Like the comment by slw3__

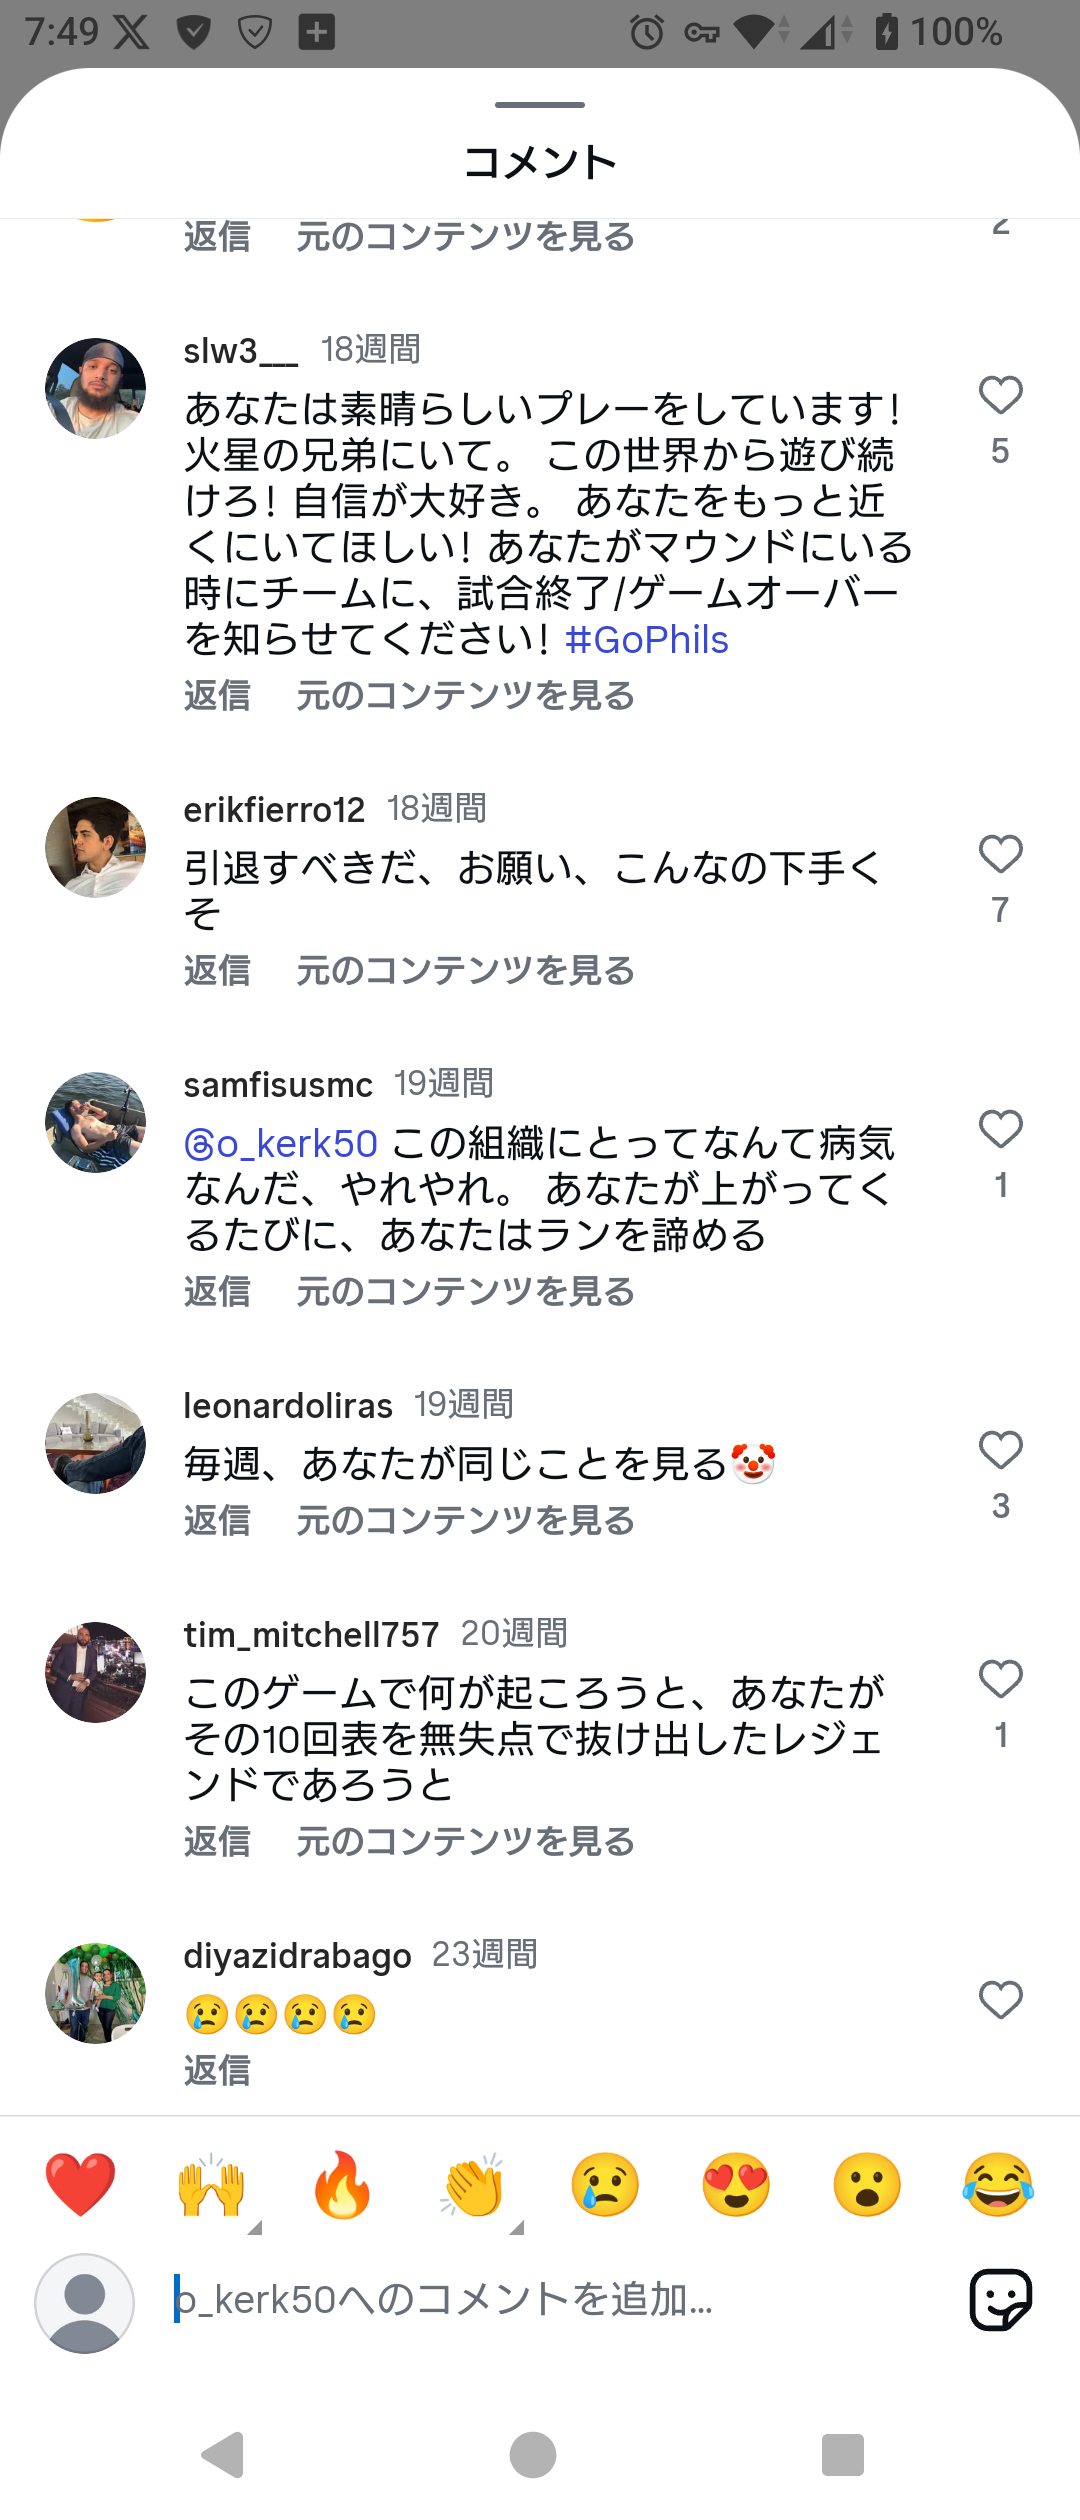[1000, 396]
